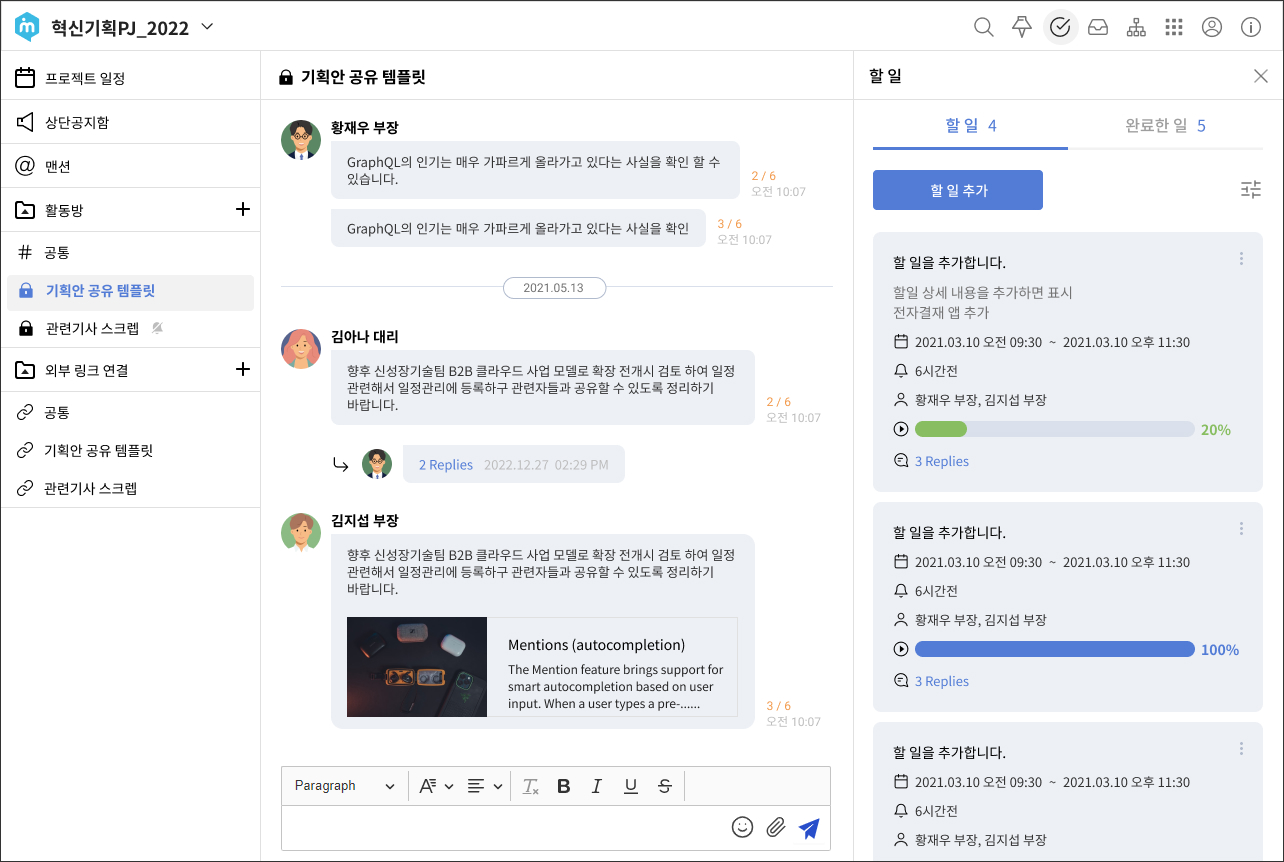Screen dimensions: 1284x862
Task: Add a new room with 활동방 plus icon
Action: 242,209
